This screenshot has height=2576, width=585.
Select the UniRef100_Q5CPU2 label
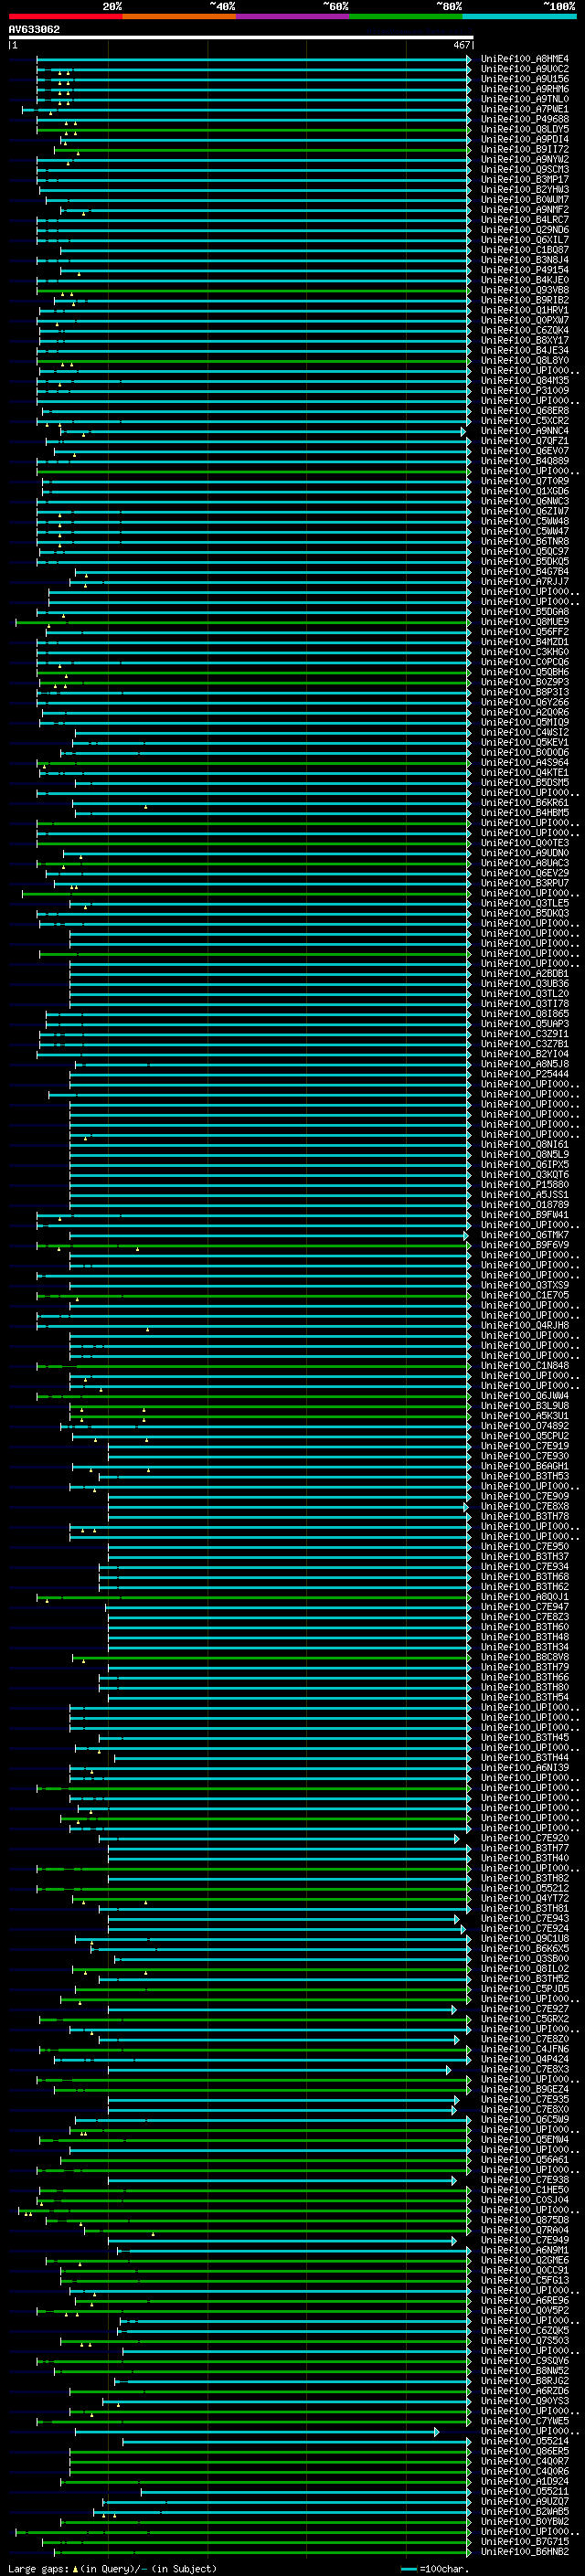[x=525, y=1436]
